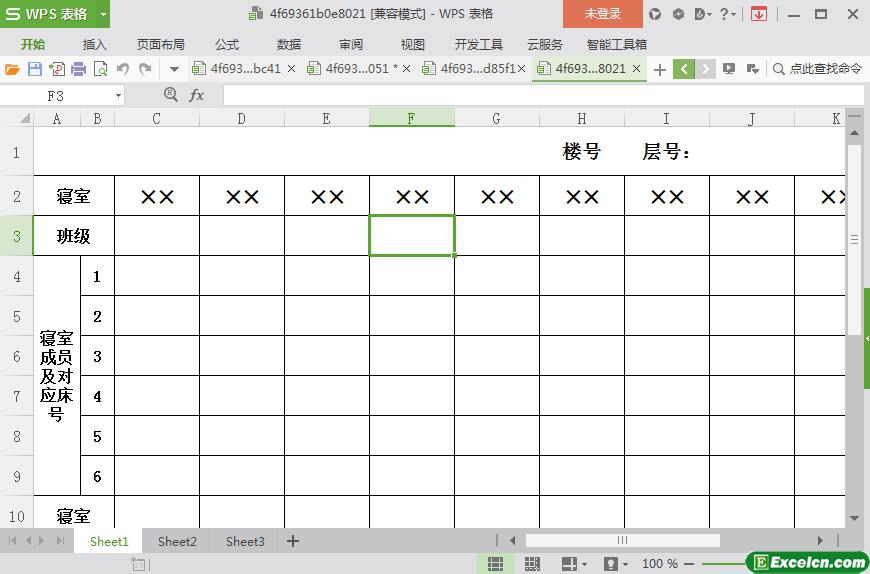This screenshot has height=574, width=870.
Task: Print the sheet with the printer icon
Action: click(x=79, y=69)
